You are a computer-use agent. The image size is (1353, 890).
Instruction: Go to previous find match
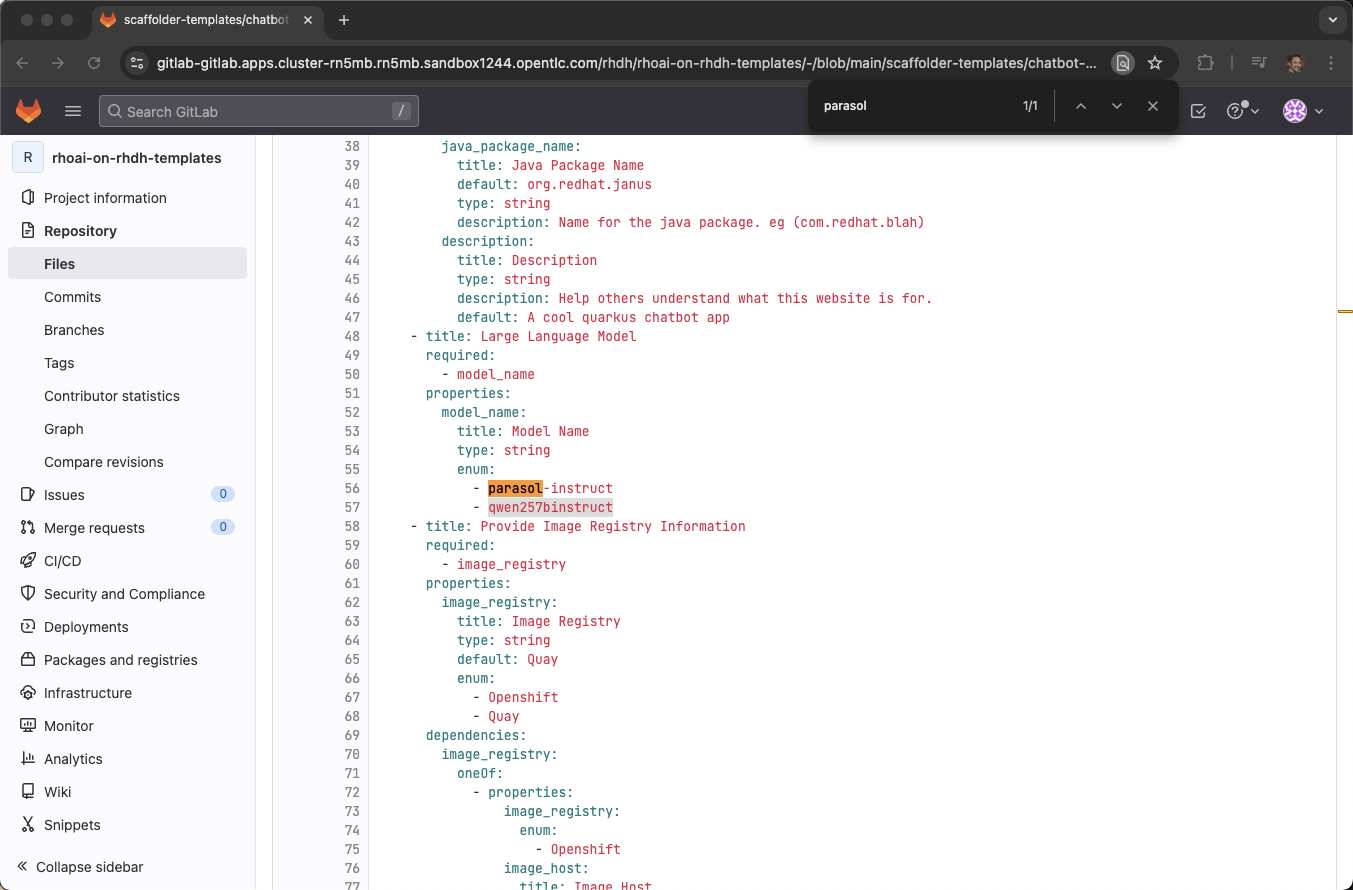point(1080,106)
